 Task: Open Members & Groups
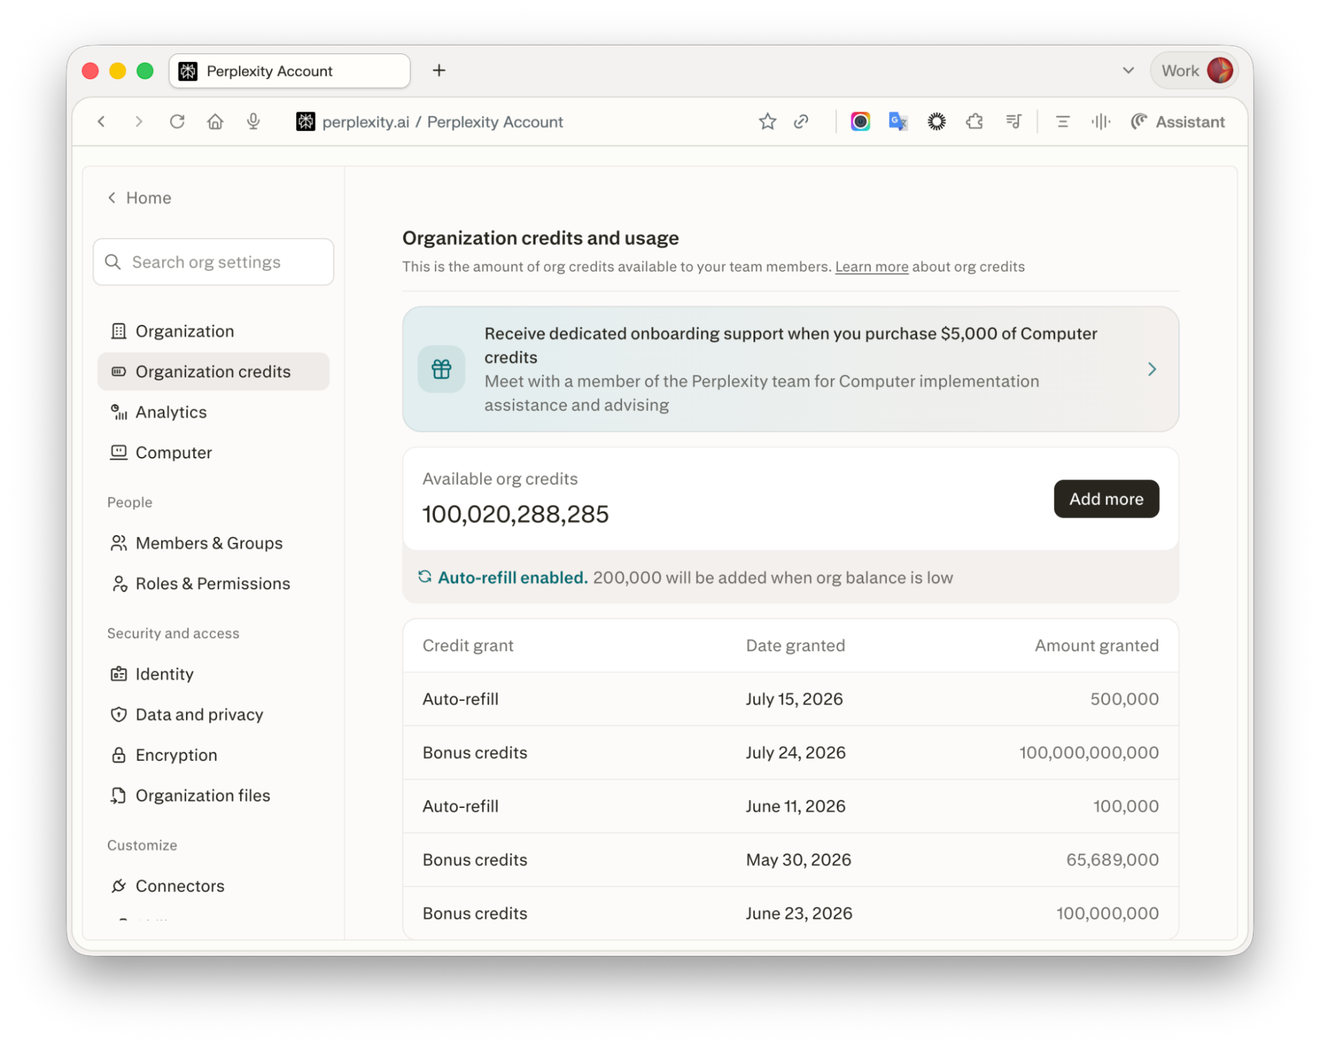213,543
